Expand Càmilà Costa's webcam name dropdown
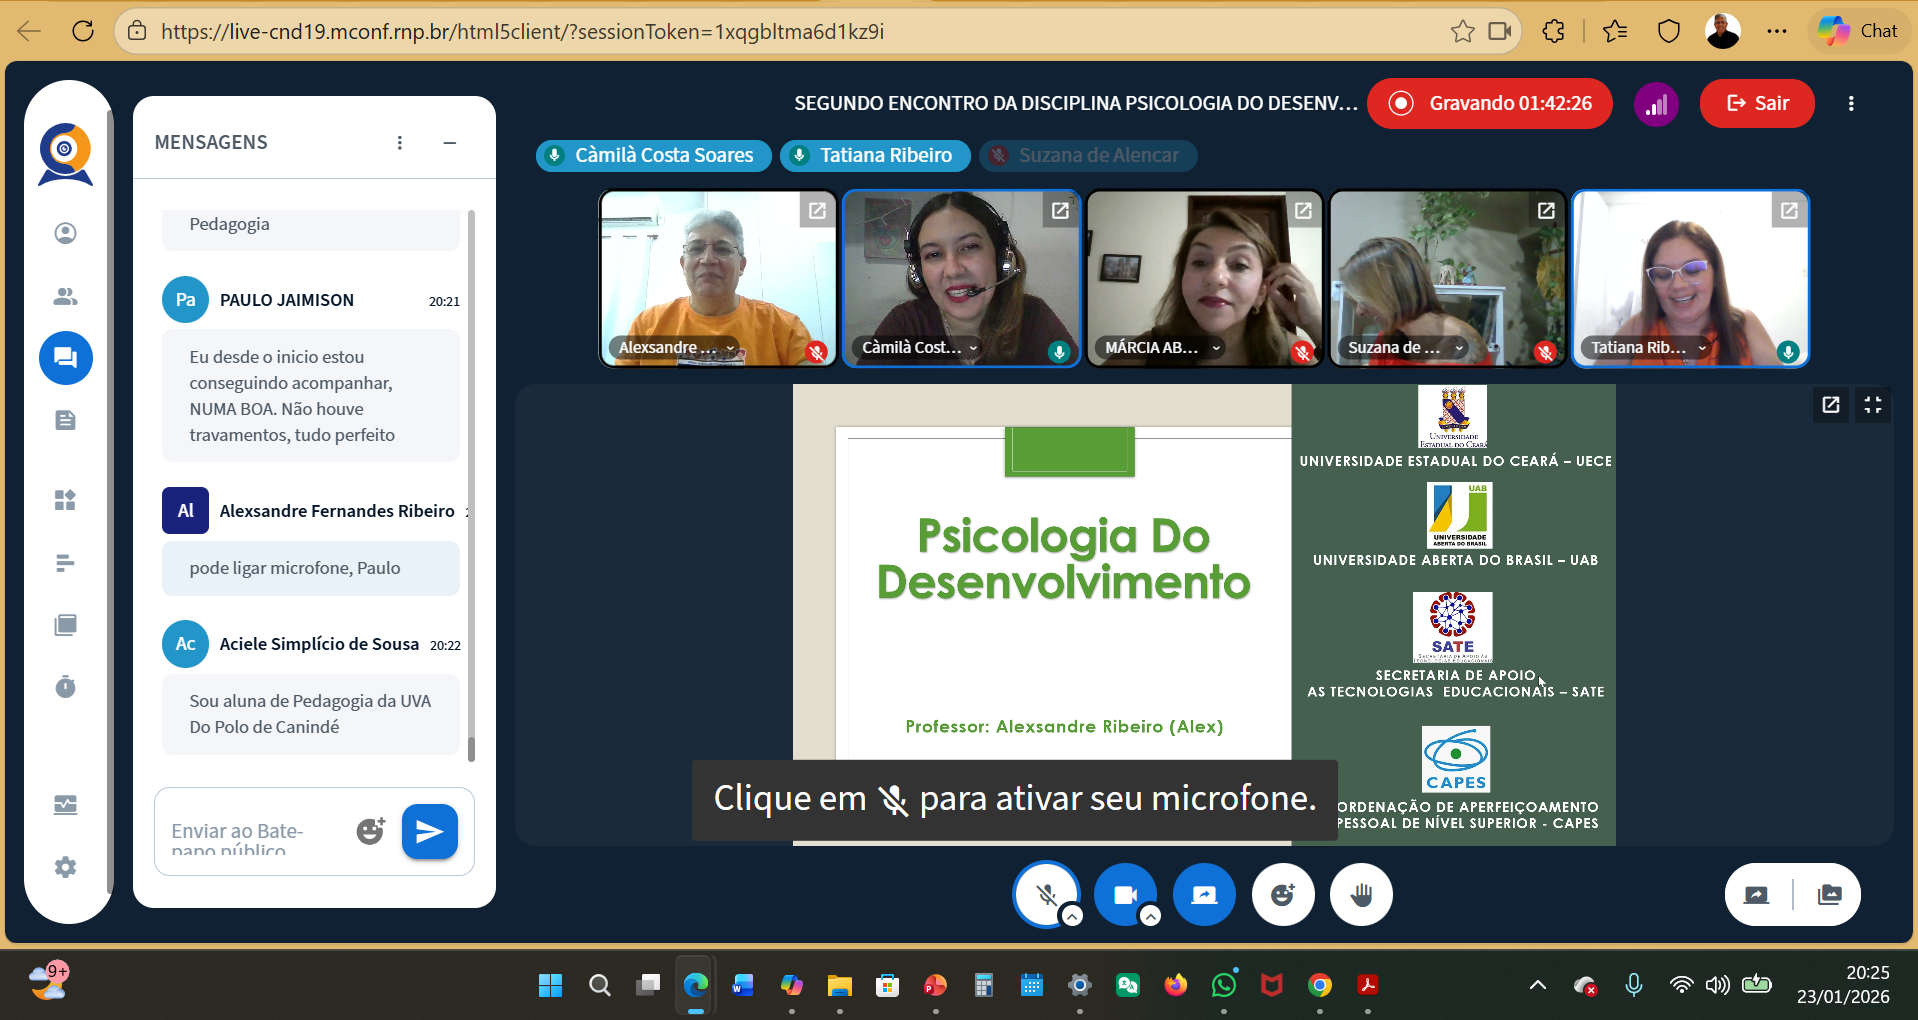Image resolution: width=1918 pixels, height=1020 pixels. pos(973,348)
